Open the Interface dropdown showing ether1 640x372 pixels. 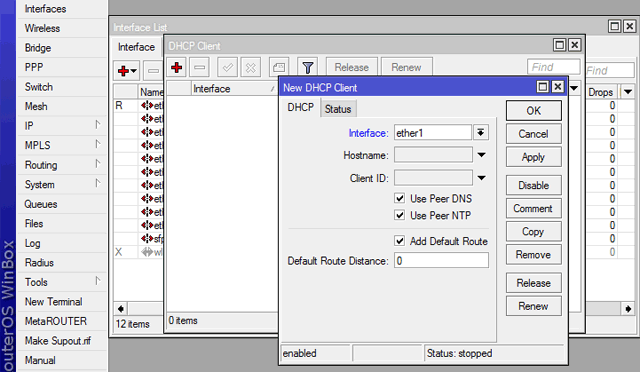point(481,133)
